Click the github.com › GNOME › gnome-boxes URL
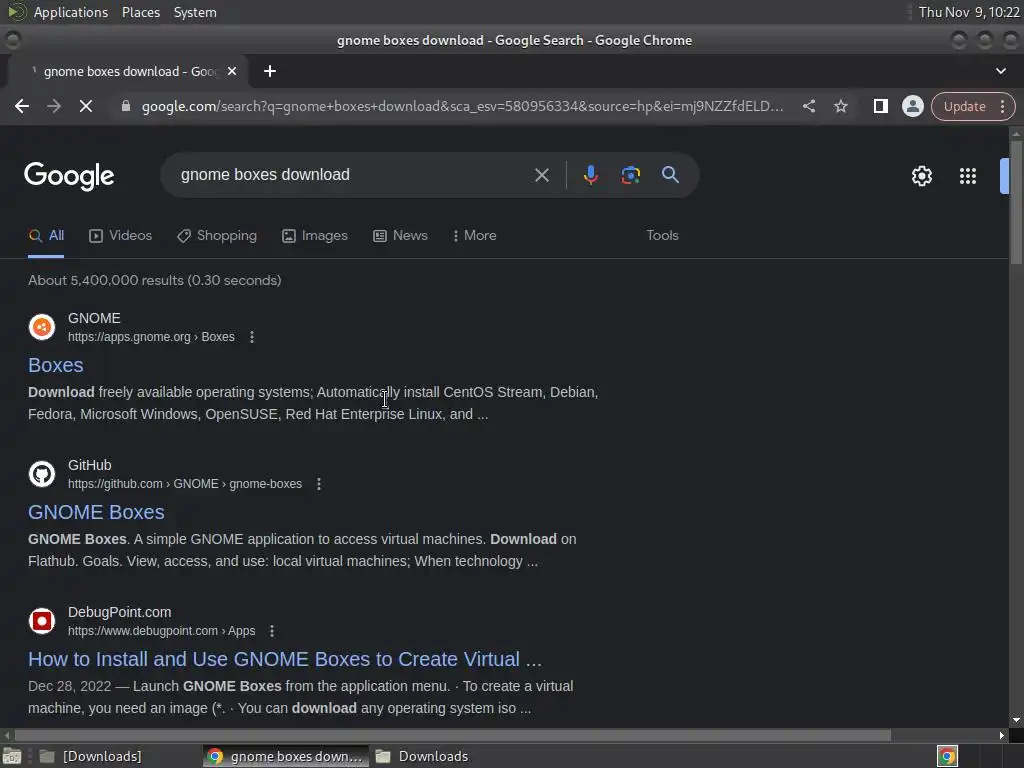 coord(185,484)
